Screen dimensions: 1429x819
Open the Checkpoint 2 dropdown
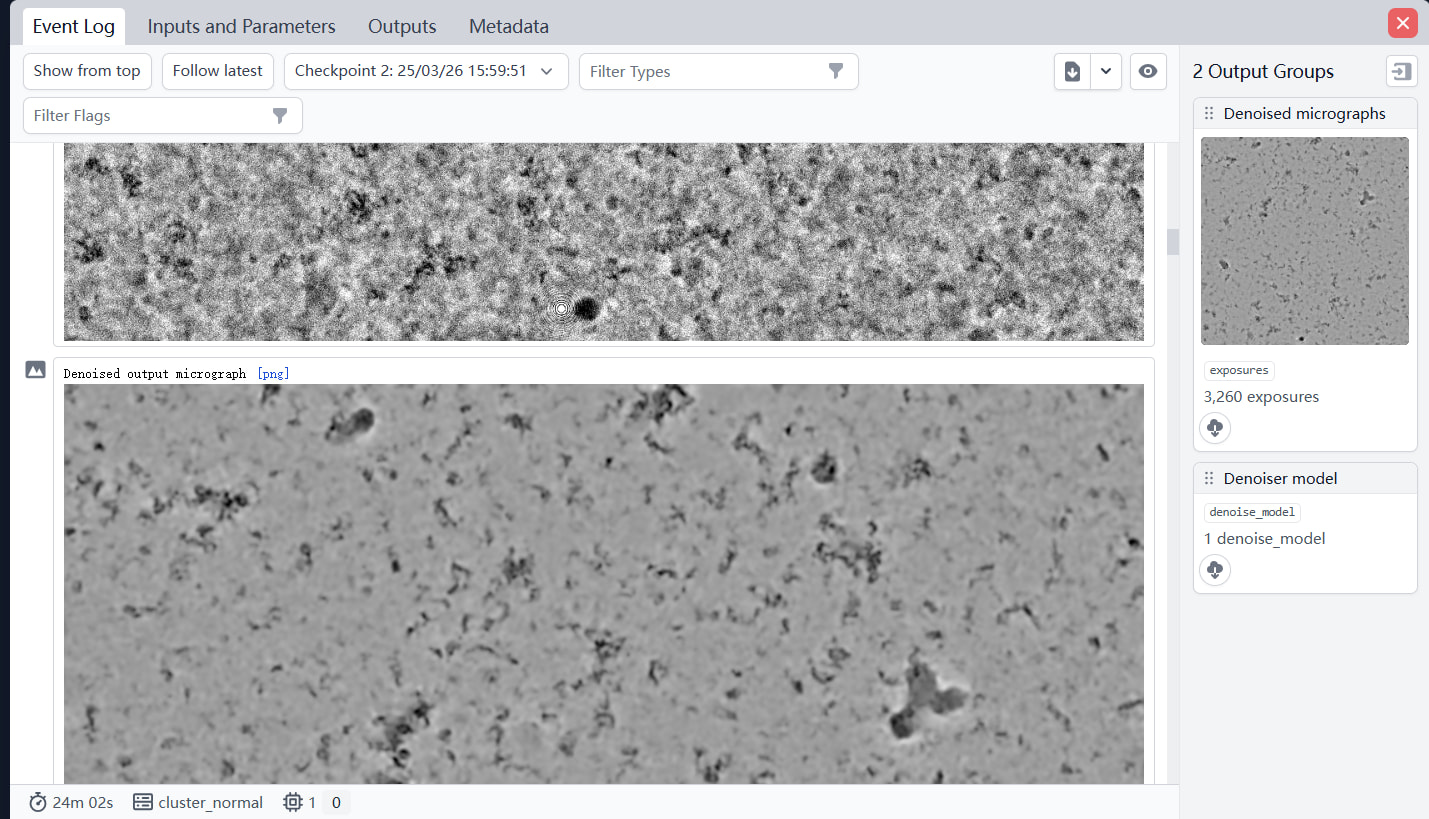pyautogui.click(x=426, y=72)
